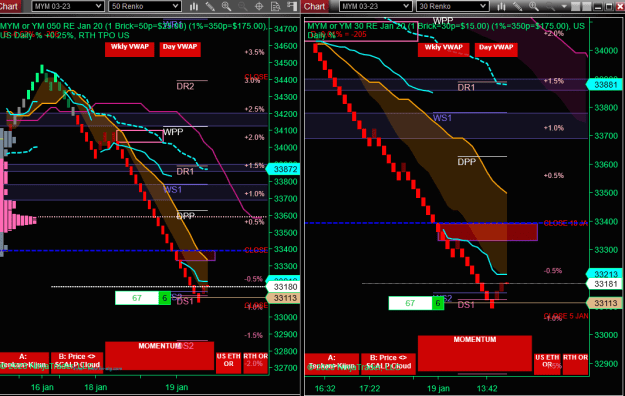Maximize the right chart window
This screenshot has width=625, height=396.
point(609,6)
